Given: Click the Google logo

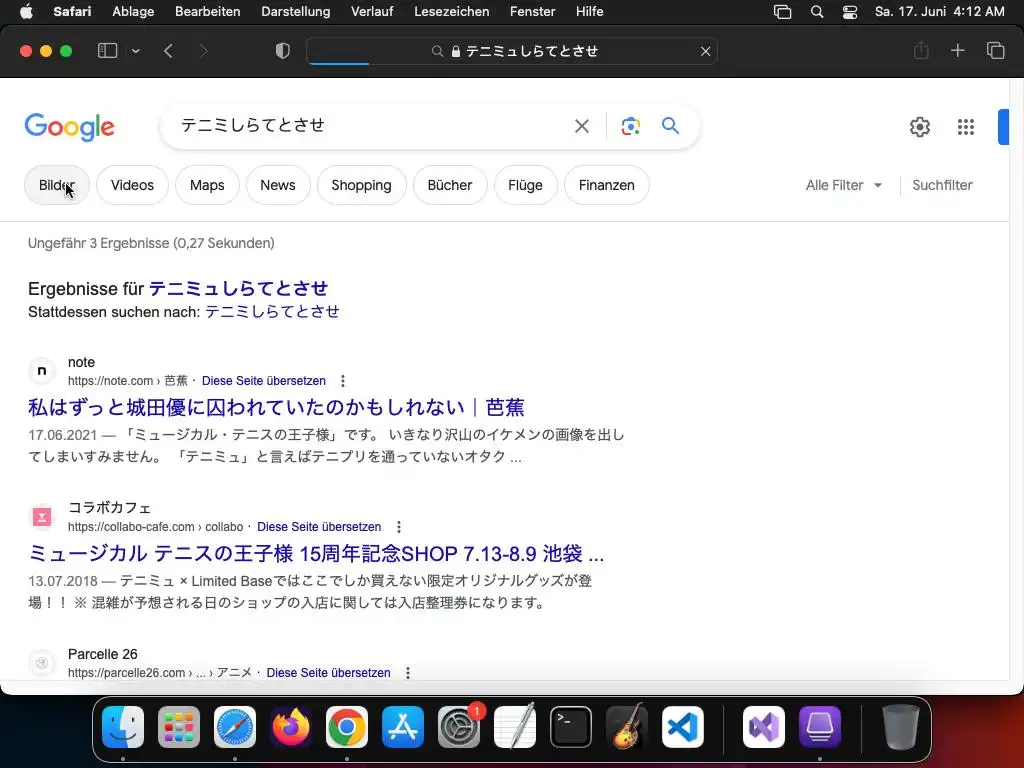Looking at the screenshot, I should 69,127.
